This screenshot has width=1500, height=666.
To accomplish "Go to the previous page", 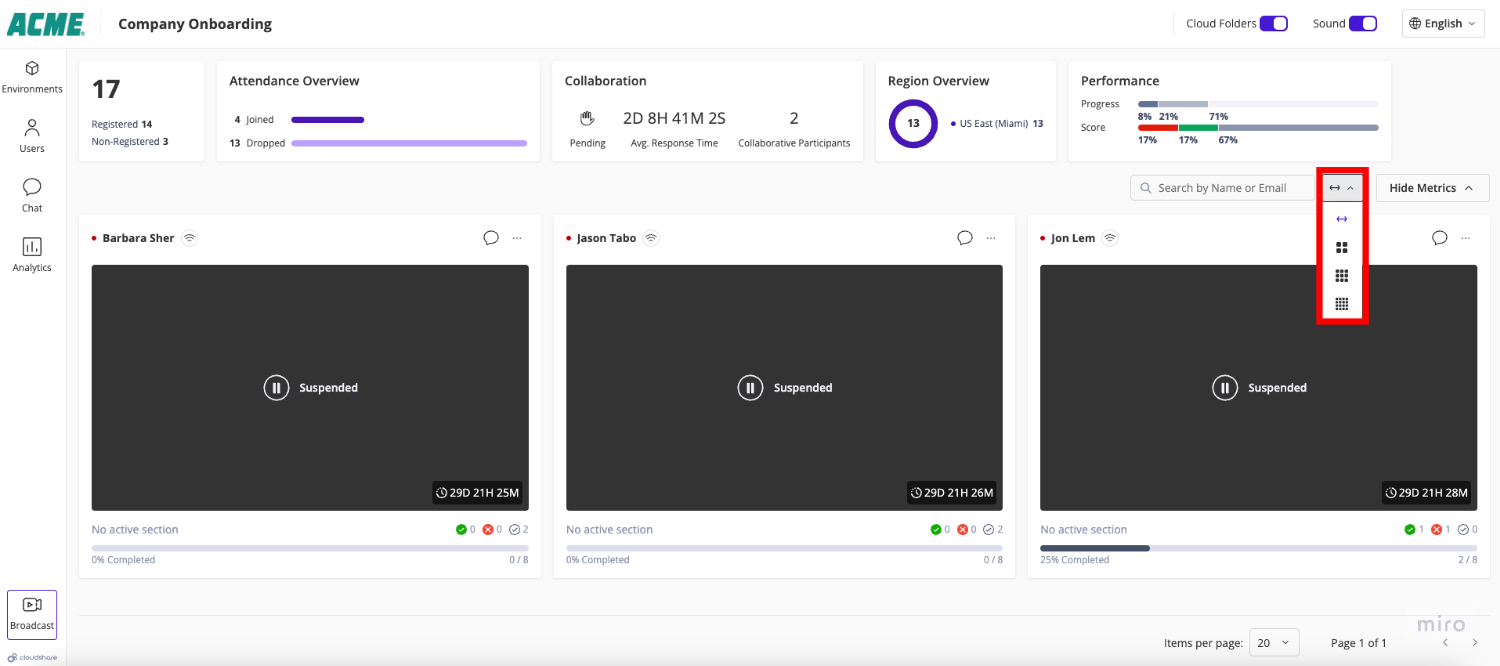I will coord(1445,642).
